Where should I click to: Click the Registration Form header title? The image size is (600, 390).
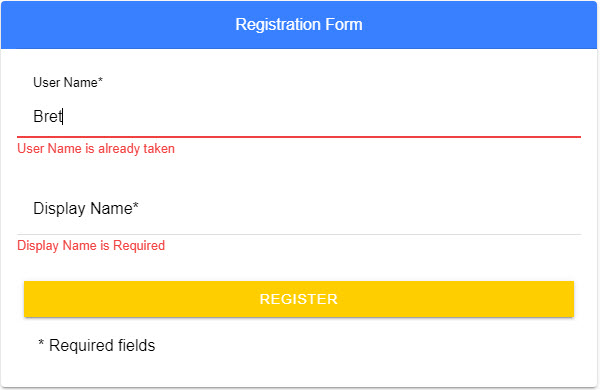[299, 24]
